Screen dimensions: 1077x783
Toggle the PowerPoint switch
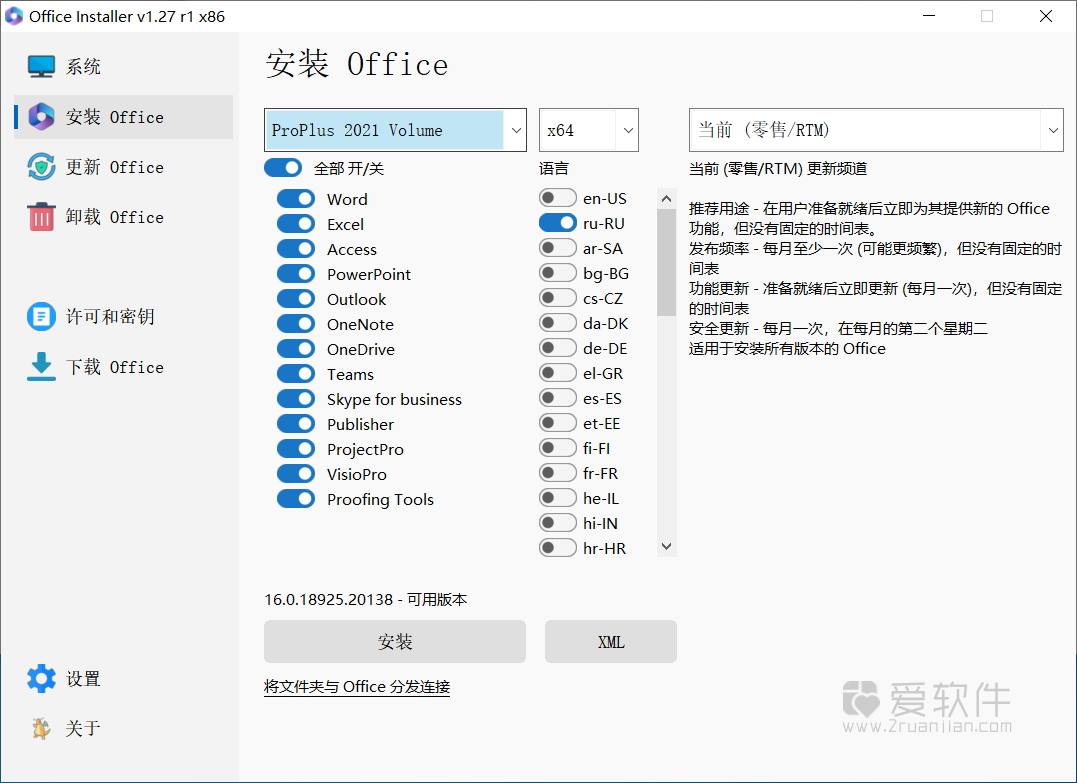[296, 273]
